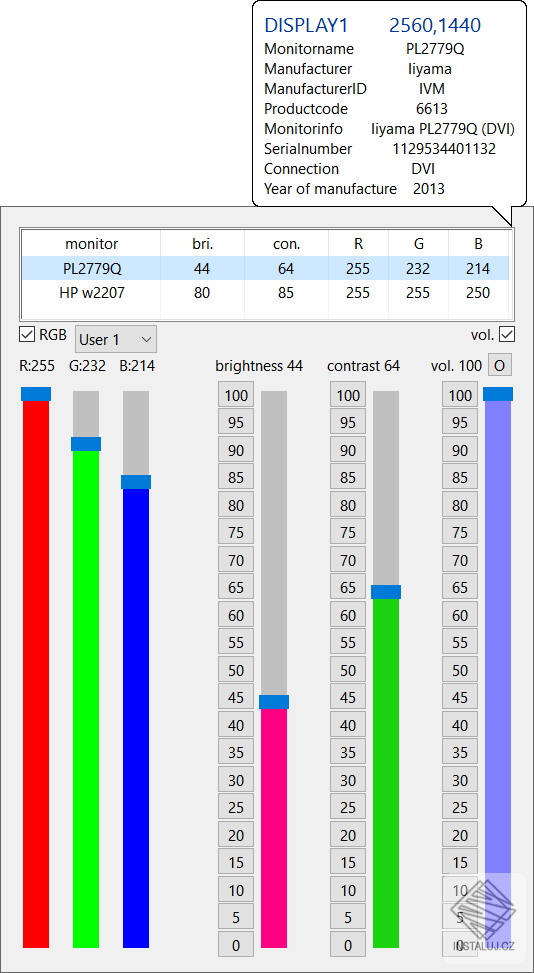Click serial number 1129534401132 in tooltip
The height and width of the screenshot is (973, 534).
[x=444, y=149]
